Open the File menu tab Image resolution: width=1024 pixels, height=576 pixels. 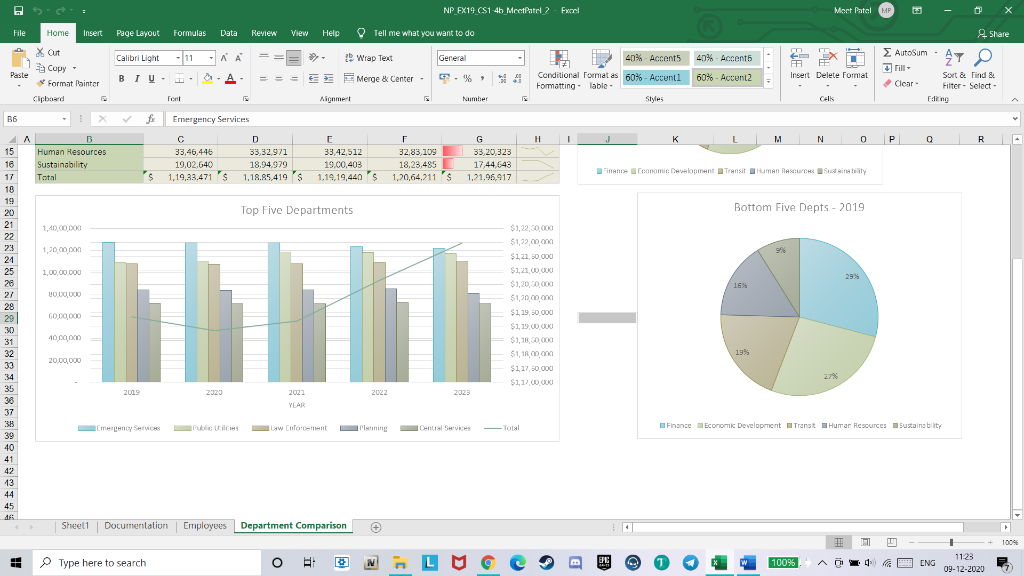pos(20,33)
